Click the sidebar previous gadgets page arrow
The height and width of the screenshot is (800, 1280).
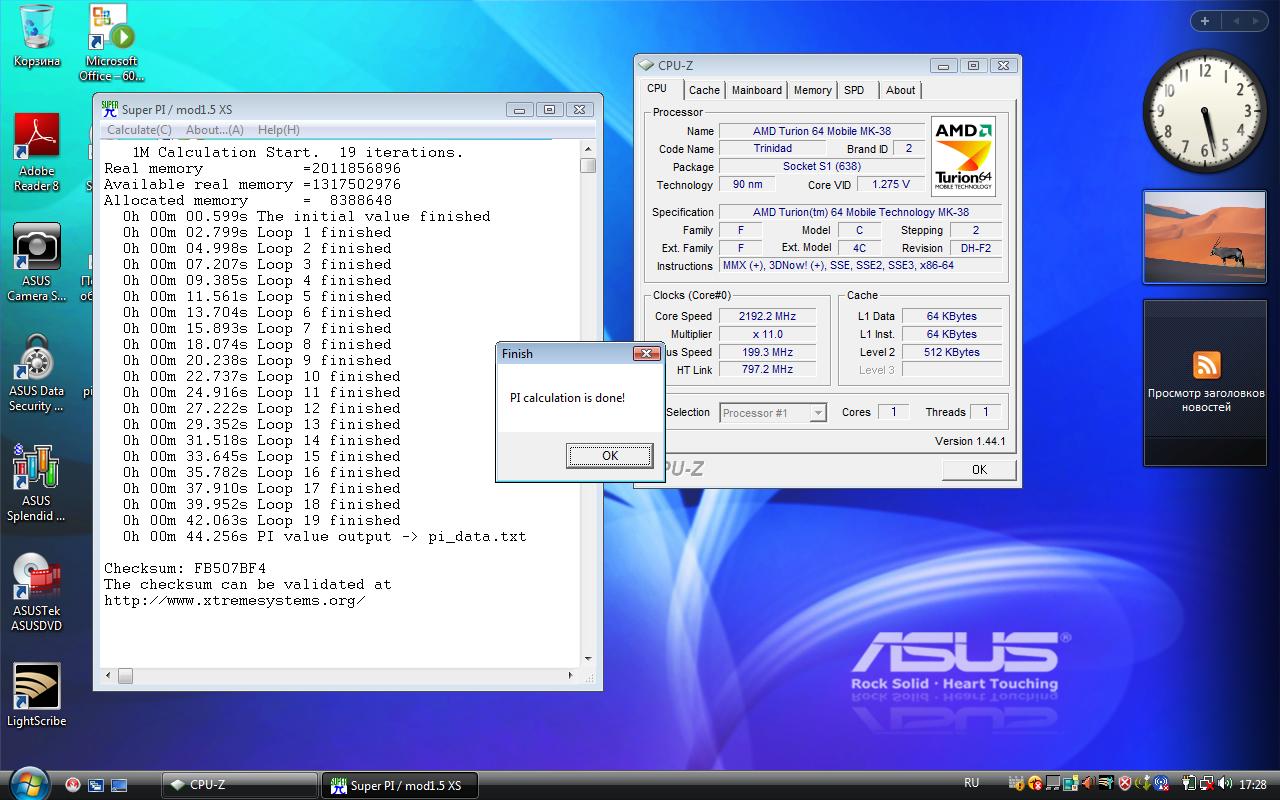click(x=1235, y=21)
